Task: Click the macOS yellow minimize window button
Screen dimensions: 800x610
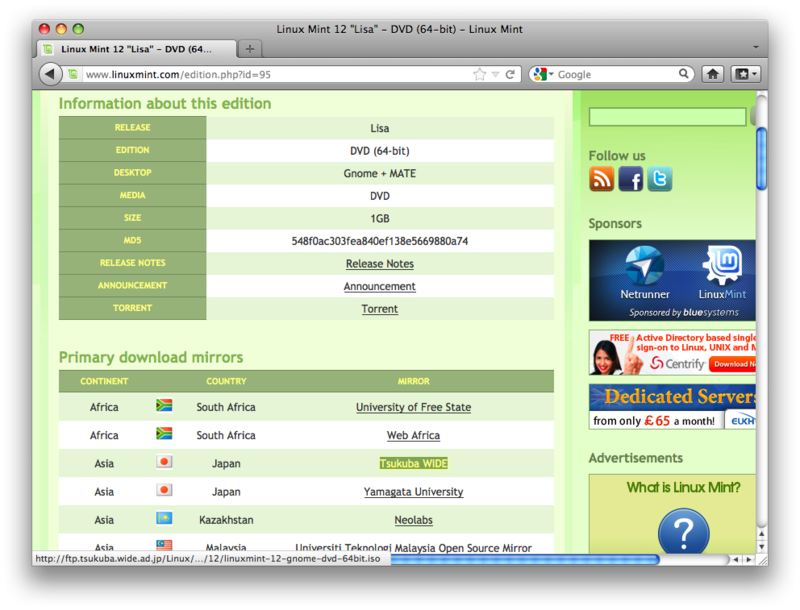Action: tap(61, 29)
